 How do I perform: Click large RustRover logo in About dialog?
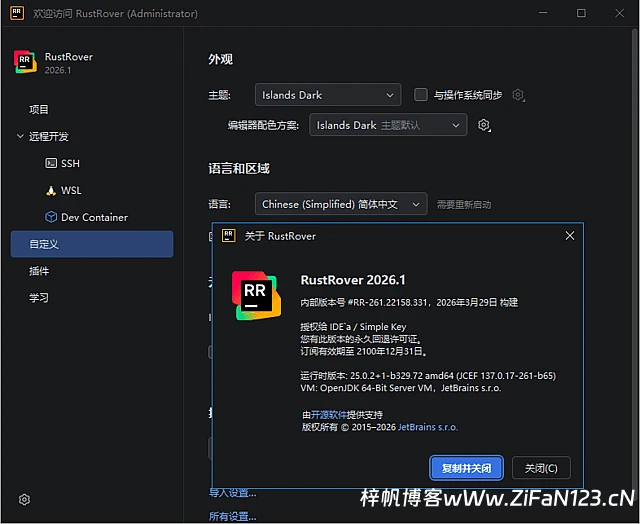pyautogui.click(x=257, y=295)
